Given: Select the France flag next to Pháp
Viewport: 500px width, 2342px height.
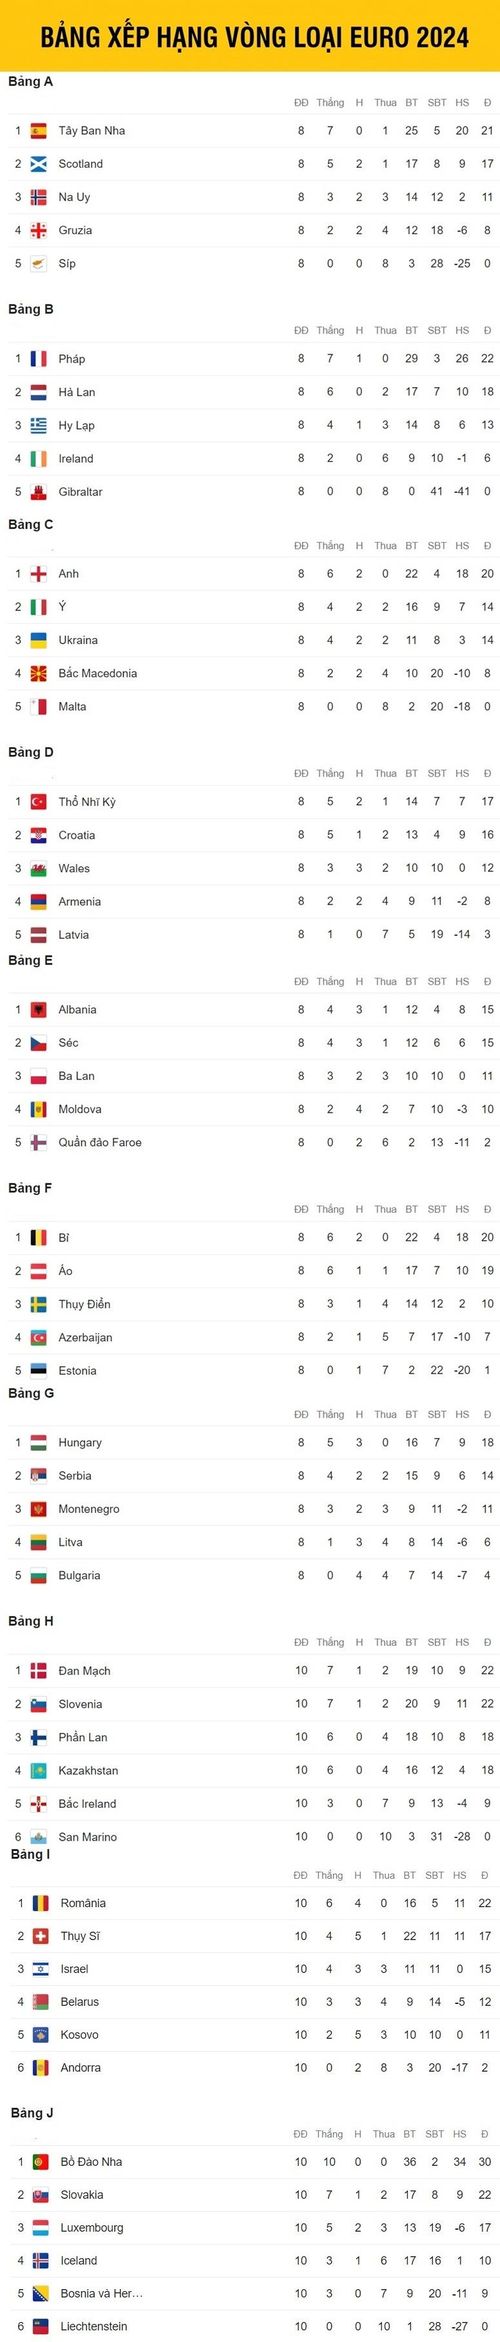Looking at the screenshot, I should [39, 359].
